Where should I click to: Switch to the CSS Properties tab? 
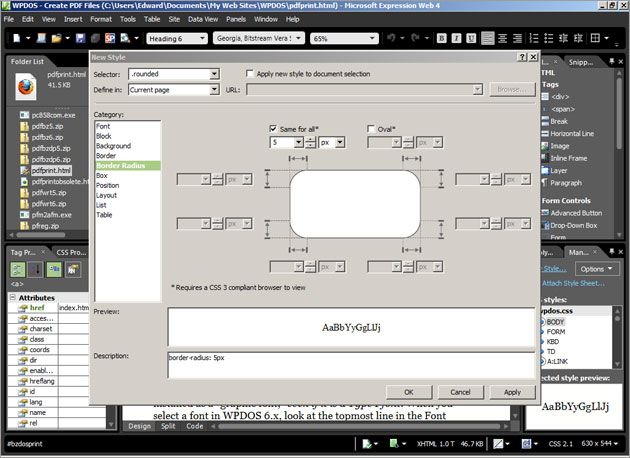71,252
